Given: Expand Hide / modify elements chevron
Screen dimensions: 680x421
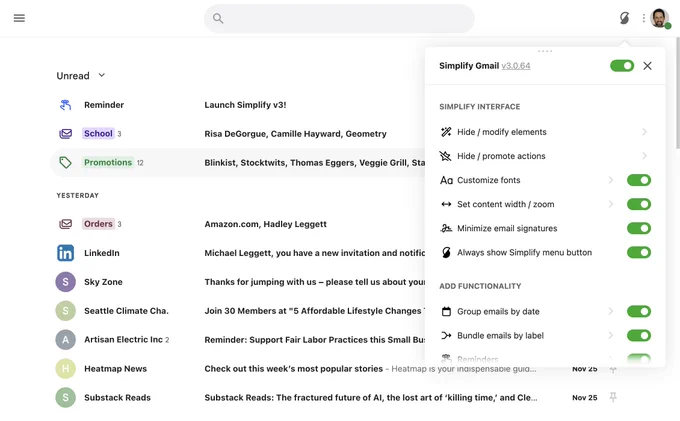Looking at the screenshot, I should pyautogui.click(x=644, y=132).
